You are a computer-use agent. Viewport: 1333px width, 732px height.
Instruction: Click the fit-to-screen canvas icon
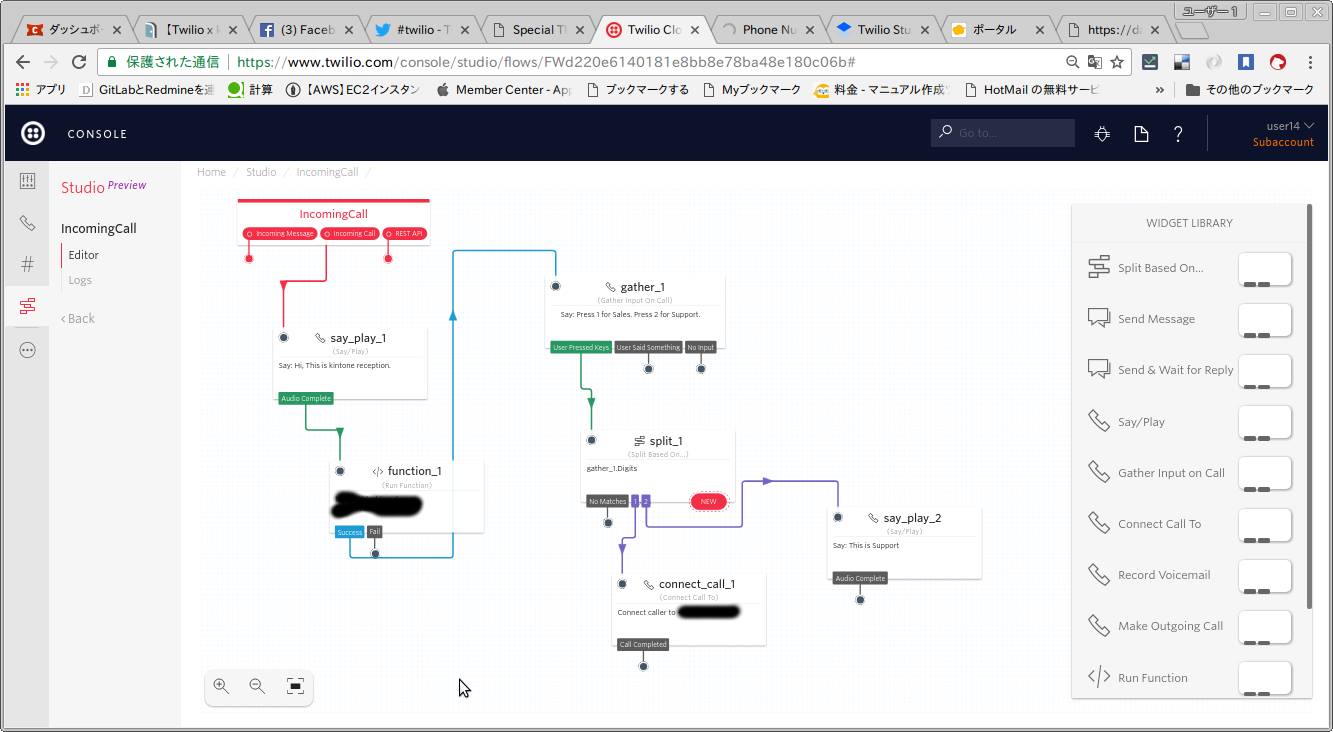[295, 686]
